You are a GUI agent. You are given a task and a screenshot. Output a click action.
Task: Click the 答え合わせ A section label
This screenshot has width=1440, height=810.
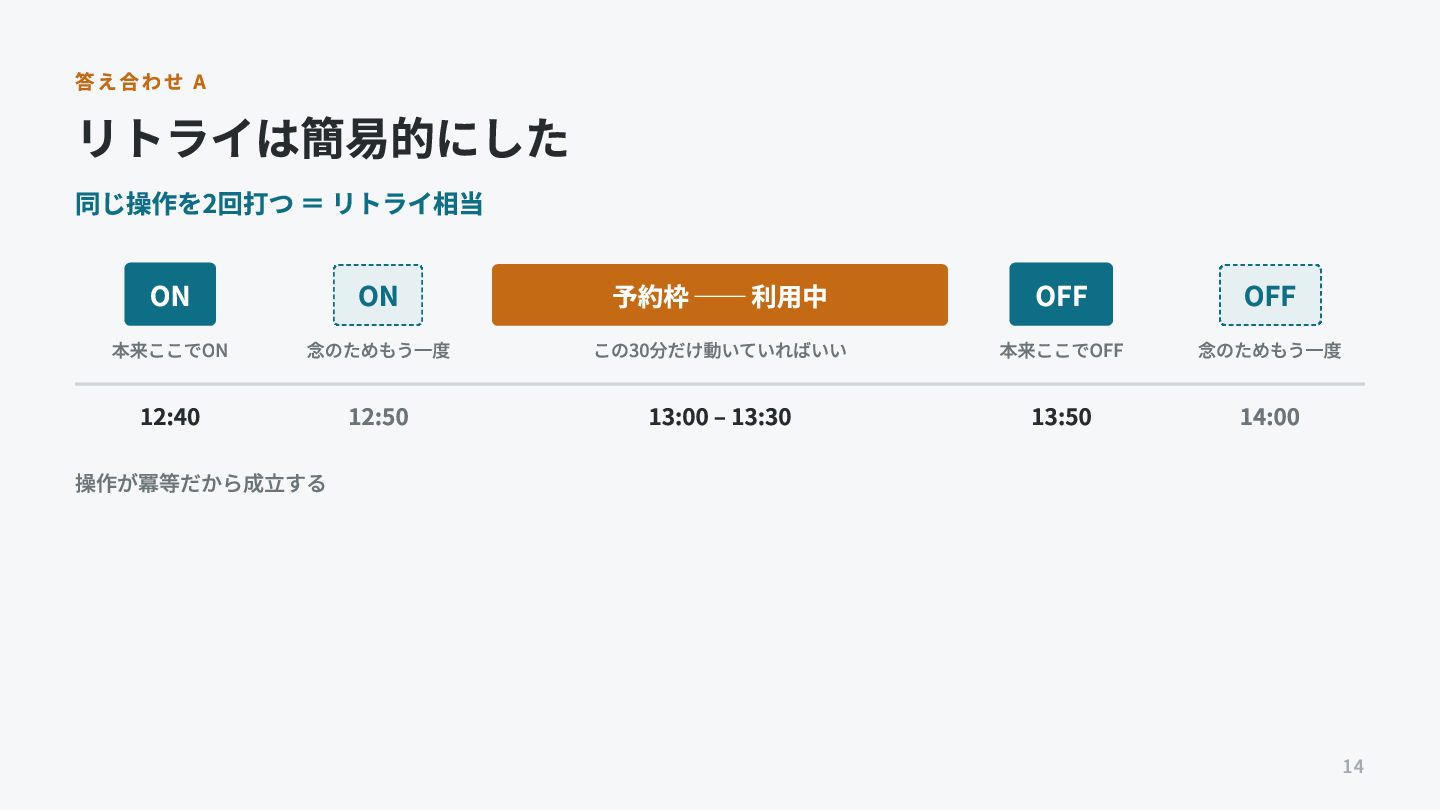141,82
